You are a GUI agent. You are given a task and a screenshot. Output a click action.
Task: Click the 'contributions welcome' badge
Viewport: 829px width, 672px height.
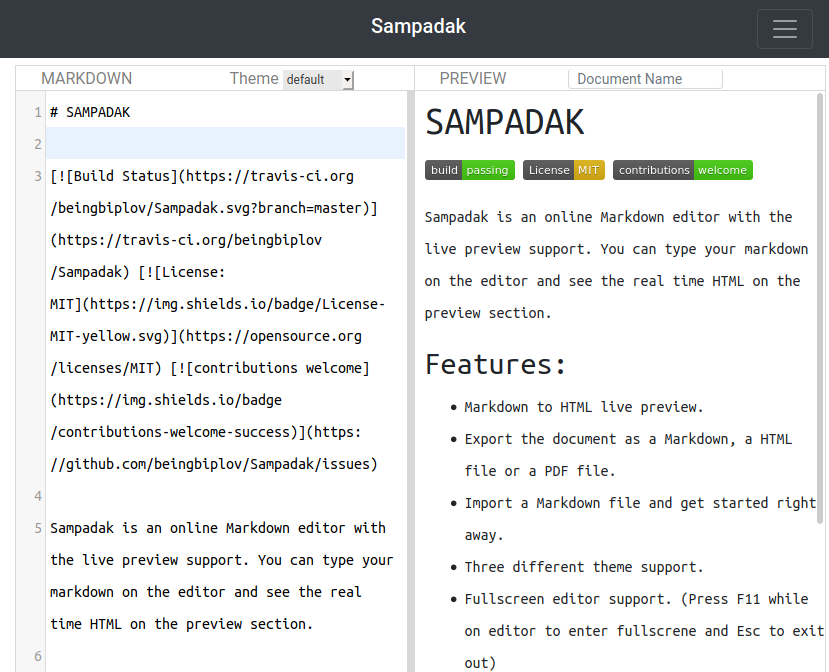pos(682,170)
